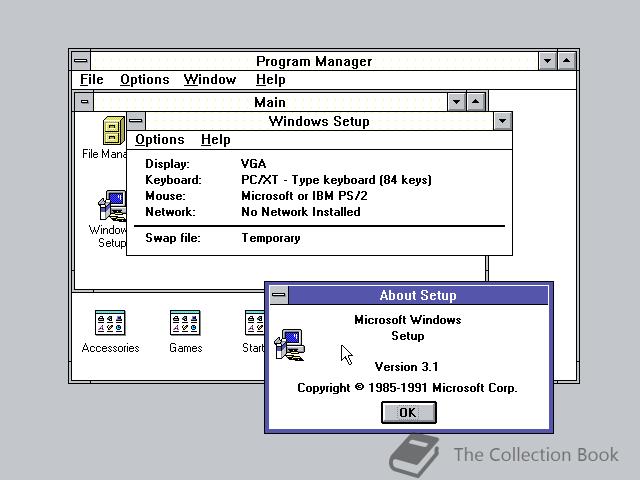Click 'Version 3.1' text in About Setup
Image resolution: width=640 pixels, height=480 pixels.
tap(407, 367)
